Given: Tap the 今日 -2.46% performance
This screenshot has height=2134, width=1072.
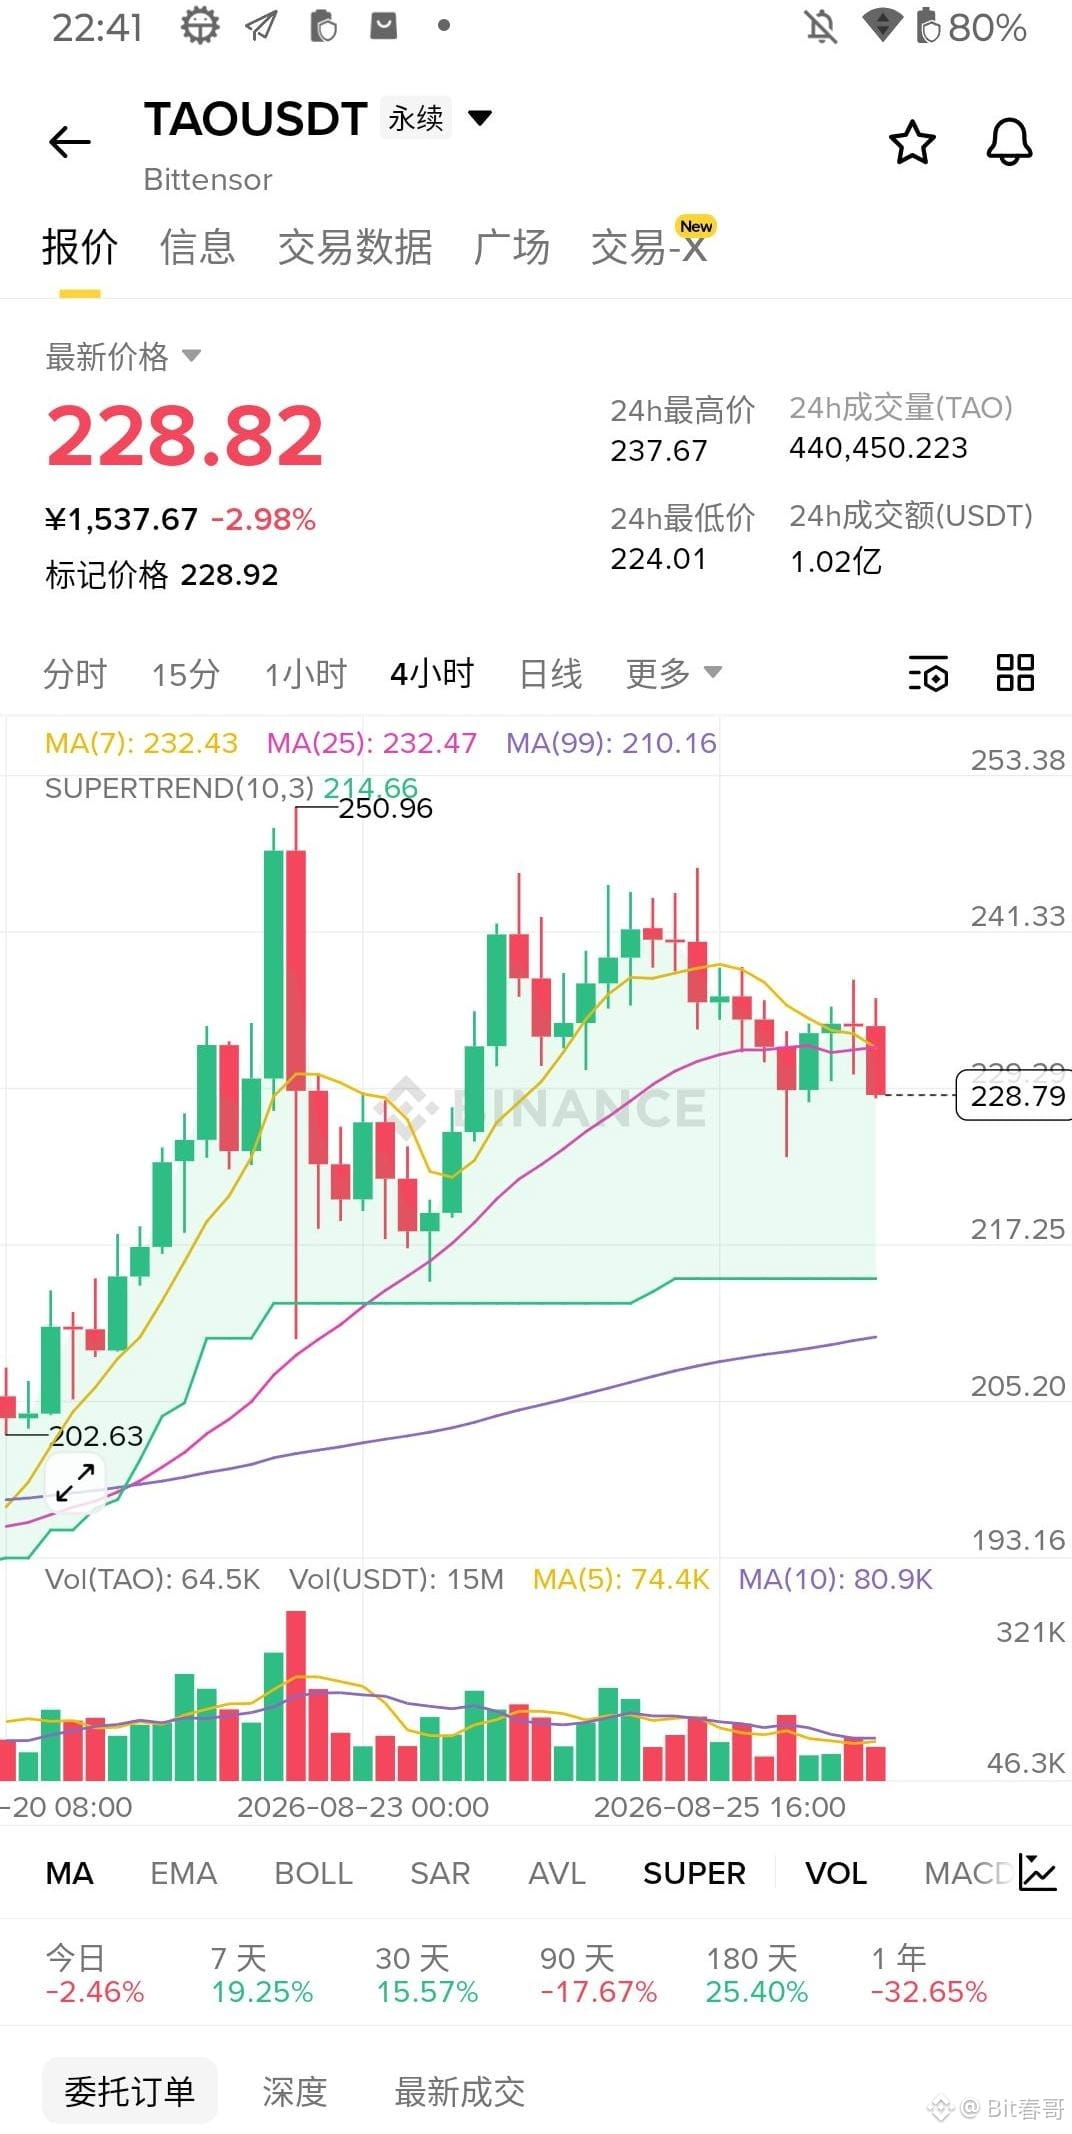Looking at the screenshot, I should pyautogui.click(x=95, y=1974).
